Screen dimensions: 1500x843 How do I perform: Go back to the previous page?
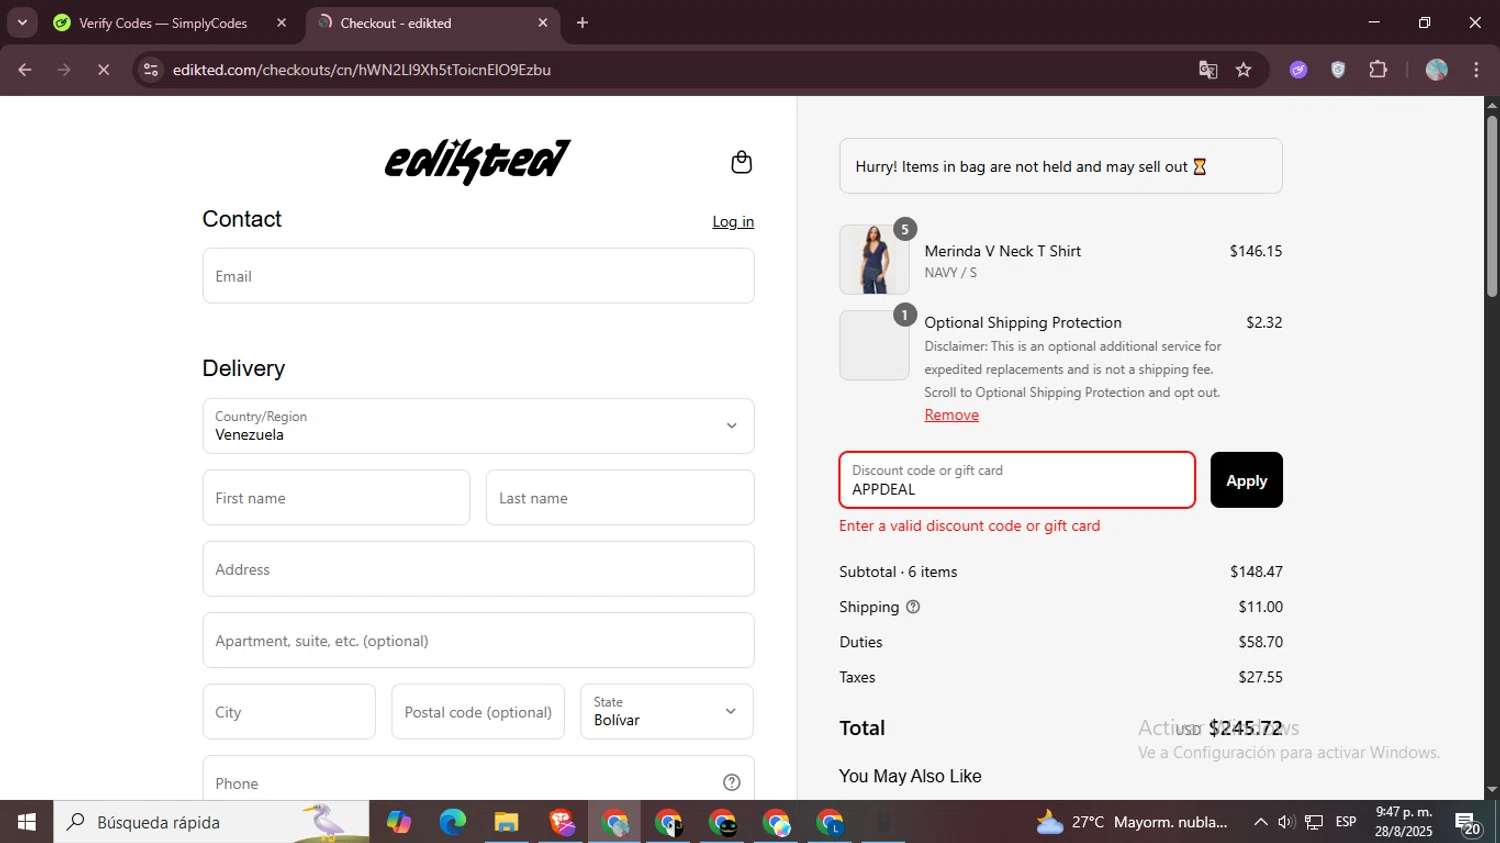(25, 70)
